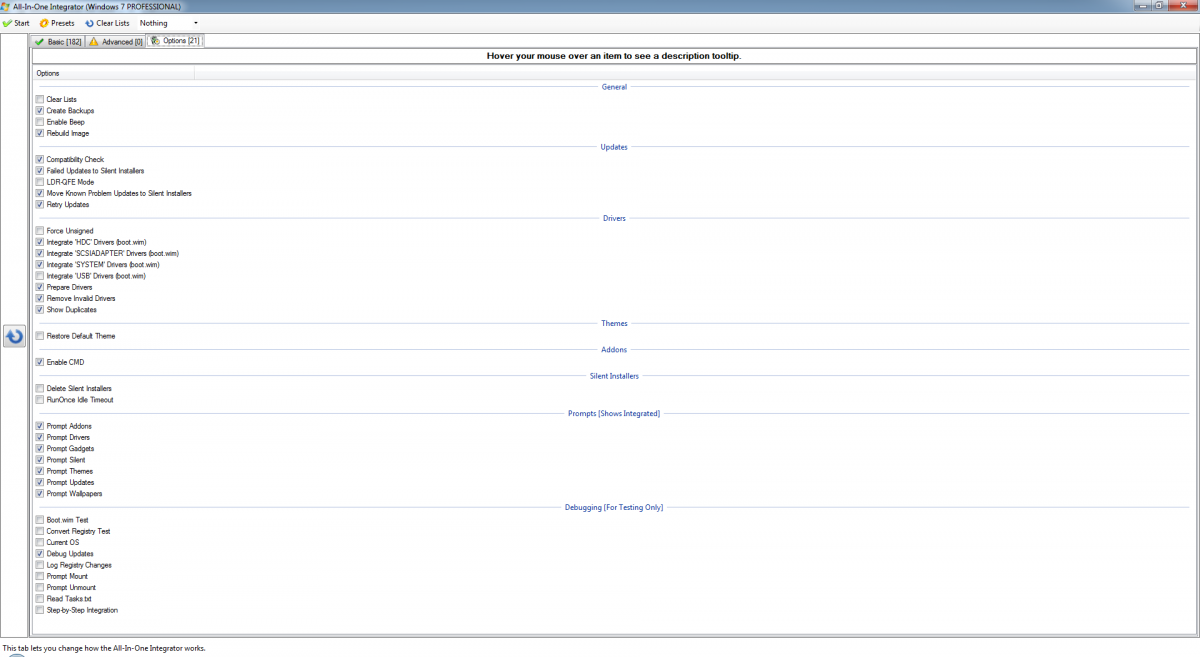Select the Options [21] tab

pyautogui.click(x=175, y=41)
